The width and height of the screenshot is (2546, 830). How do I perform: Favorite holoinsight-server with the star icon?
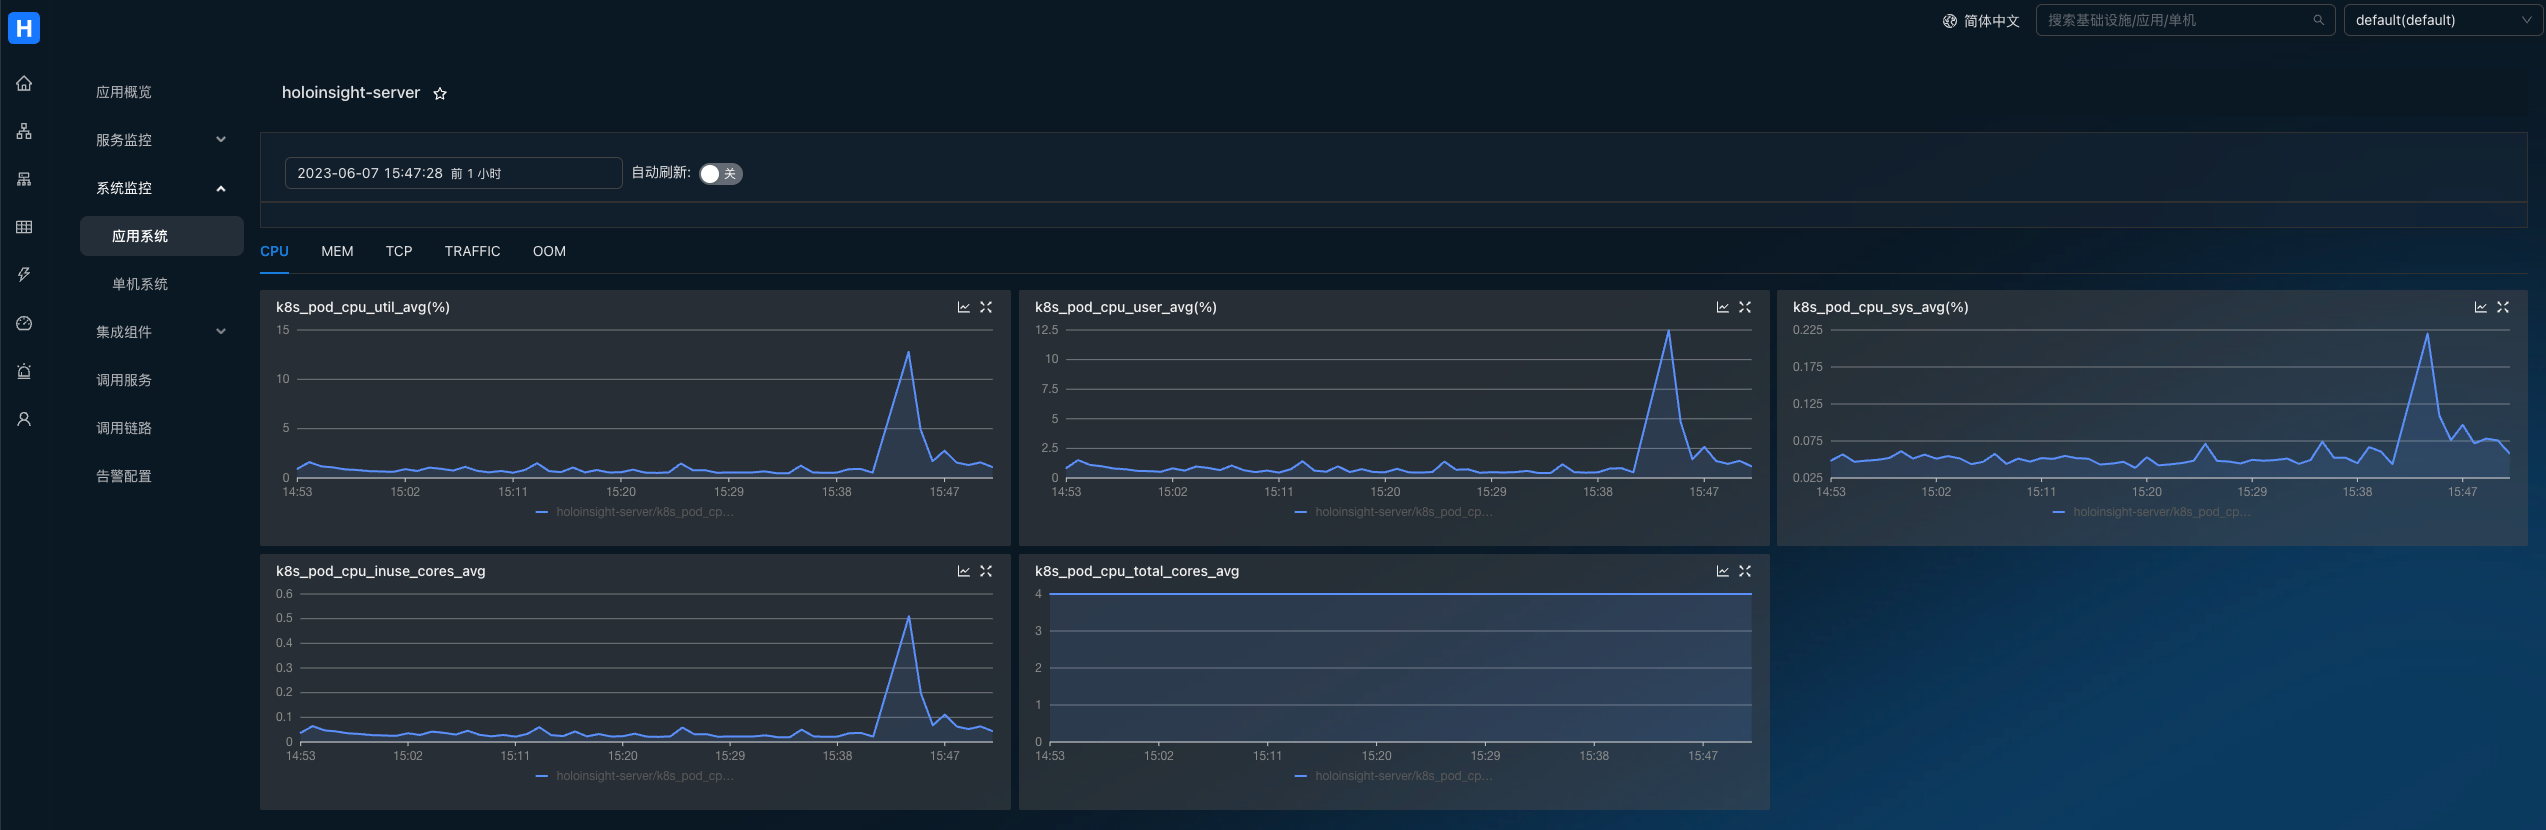(440, 93)
